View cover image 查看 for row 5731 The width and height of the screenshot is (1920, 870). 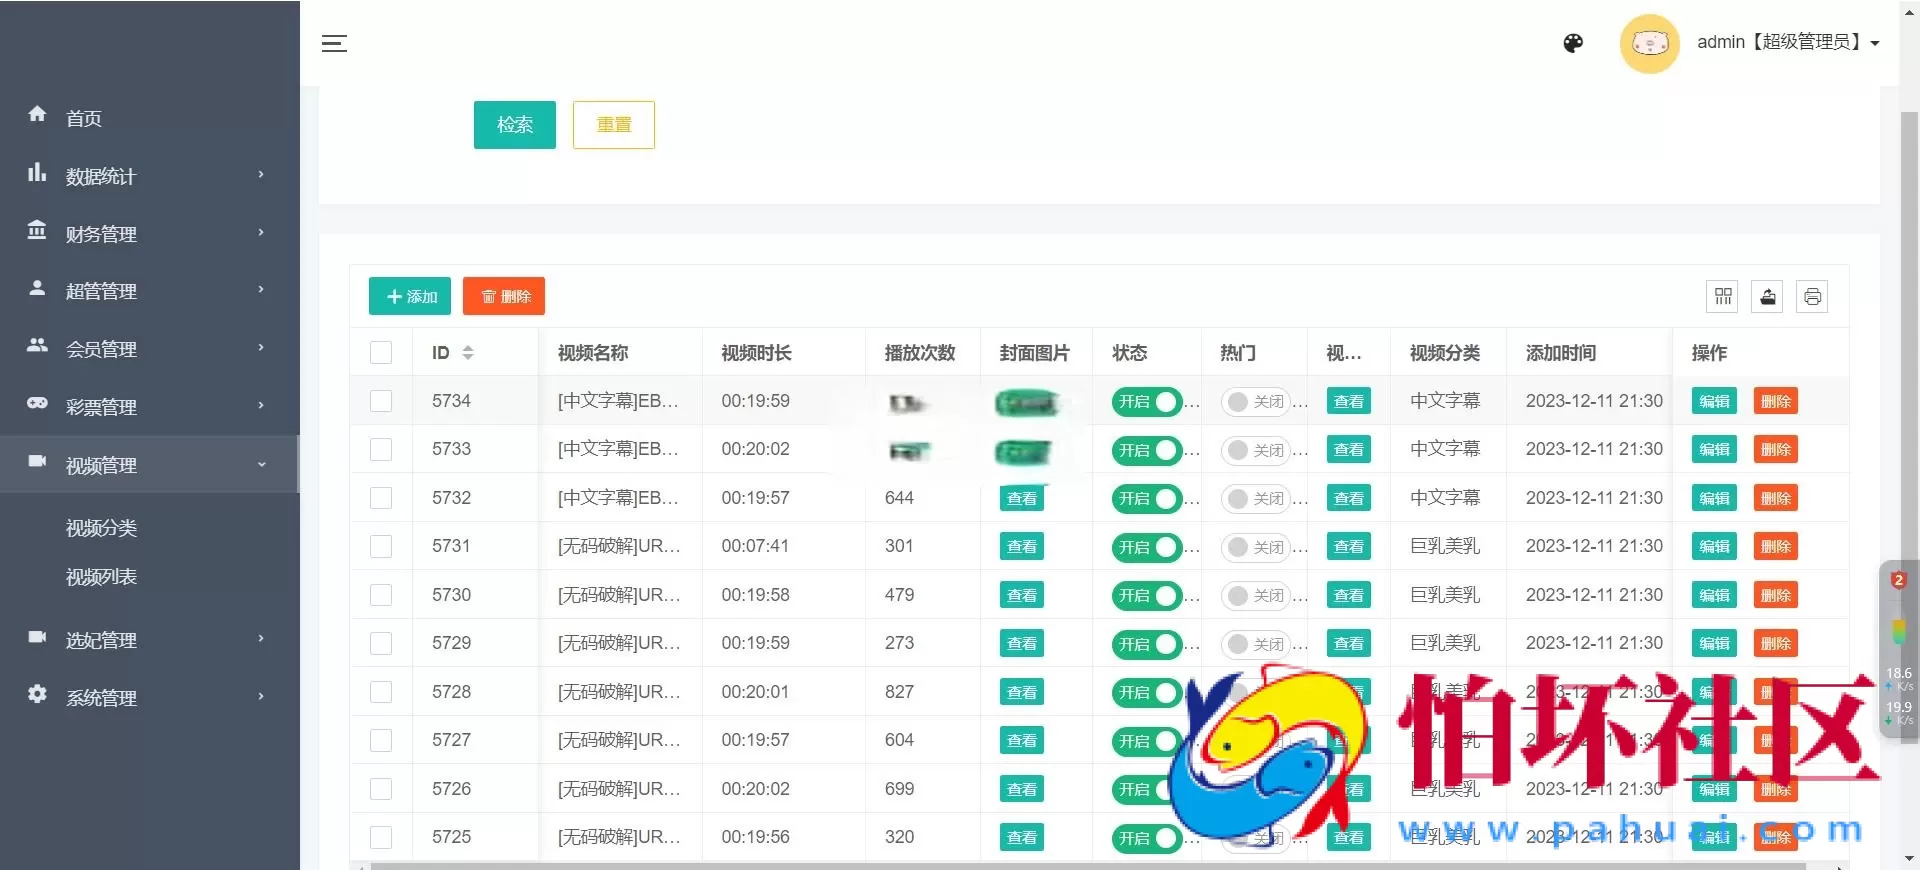[x=1022, y=547]
